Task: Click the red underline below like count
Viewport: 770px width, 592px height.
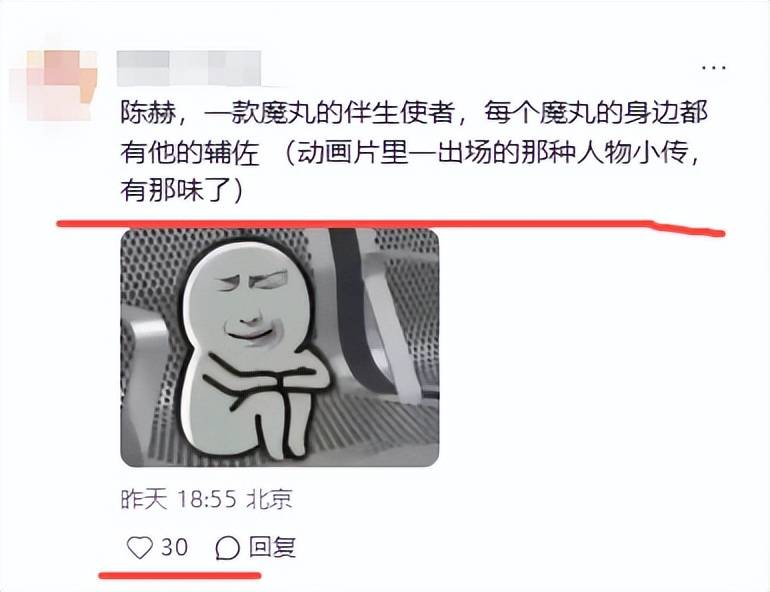Action: 180,575
